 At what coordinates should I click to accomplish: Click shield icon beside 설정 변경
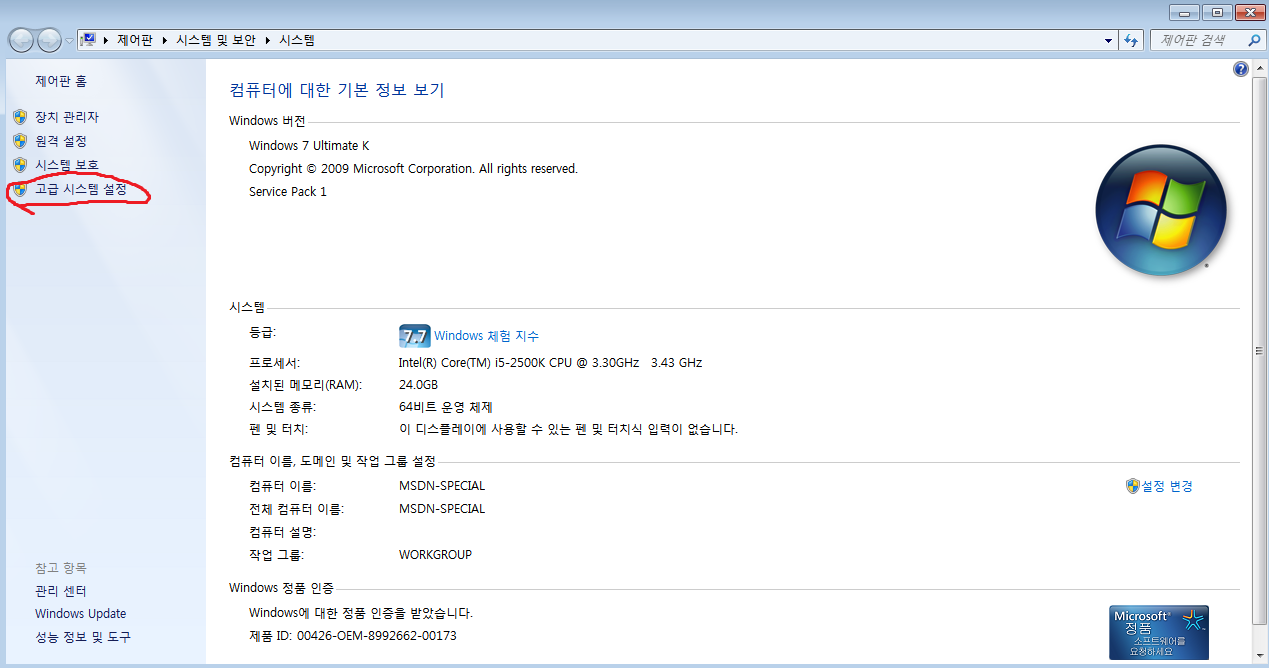[1133, 486]
